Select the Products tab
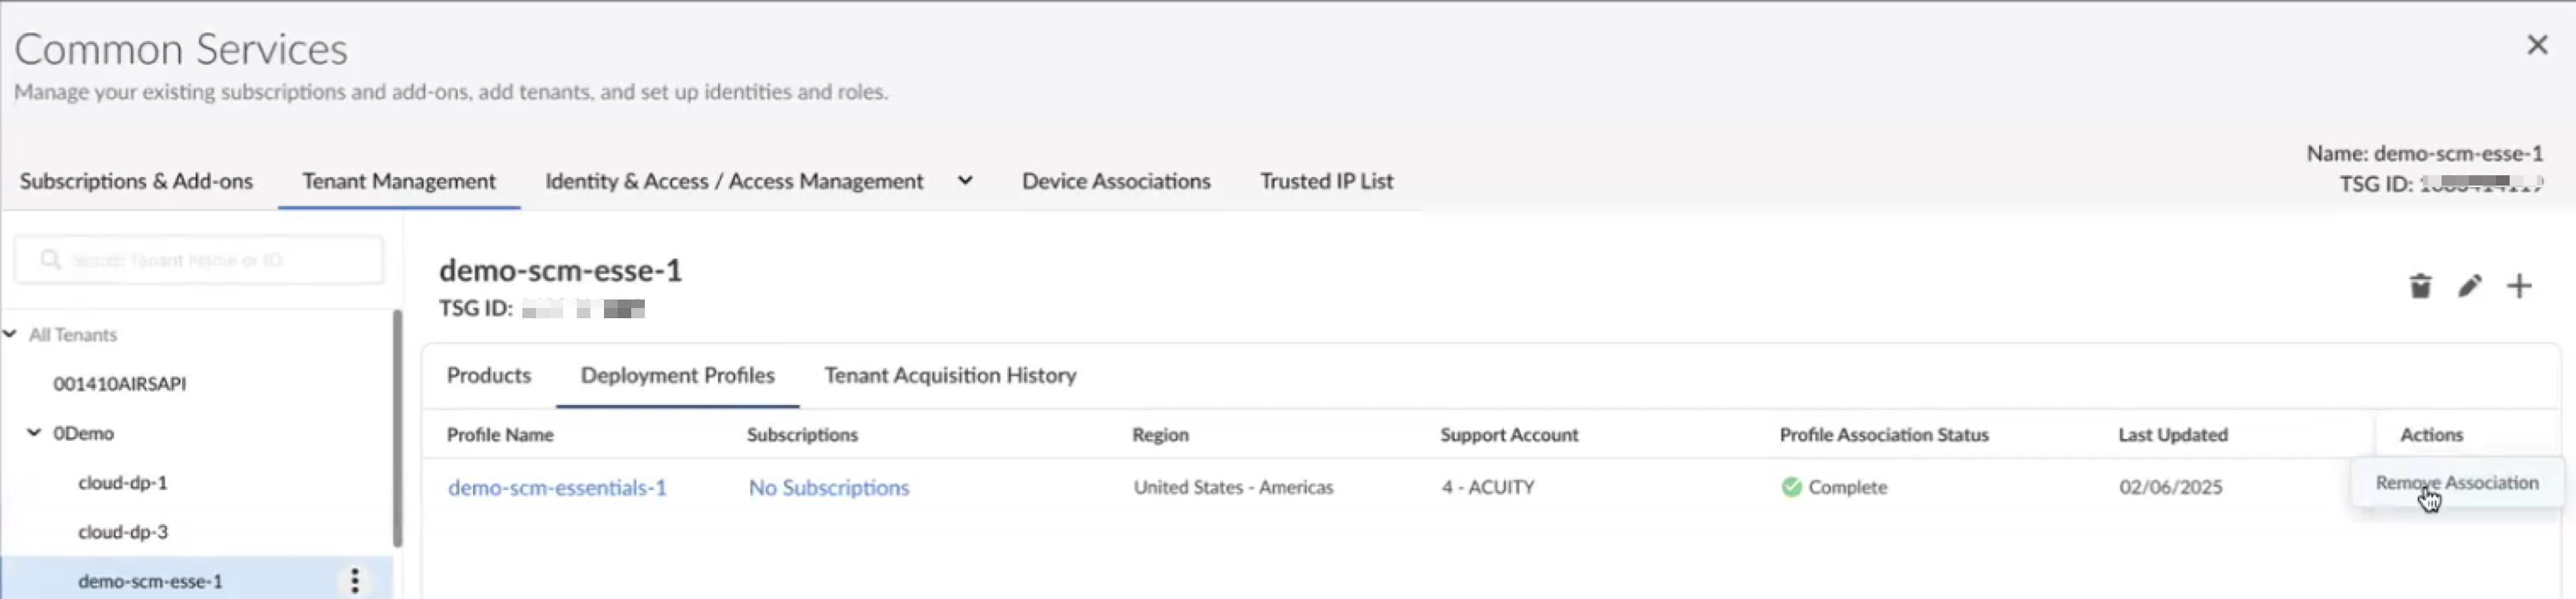Image resolution: width=2576 pixels, height=599 pixels. click(488, 375)
